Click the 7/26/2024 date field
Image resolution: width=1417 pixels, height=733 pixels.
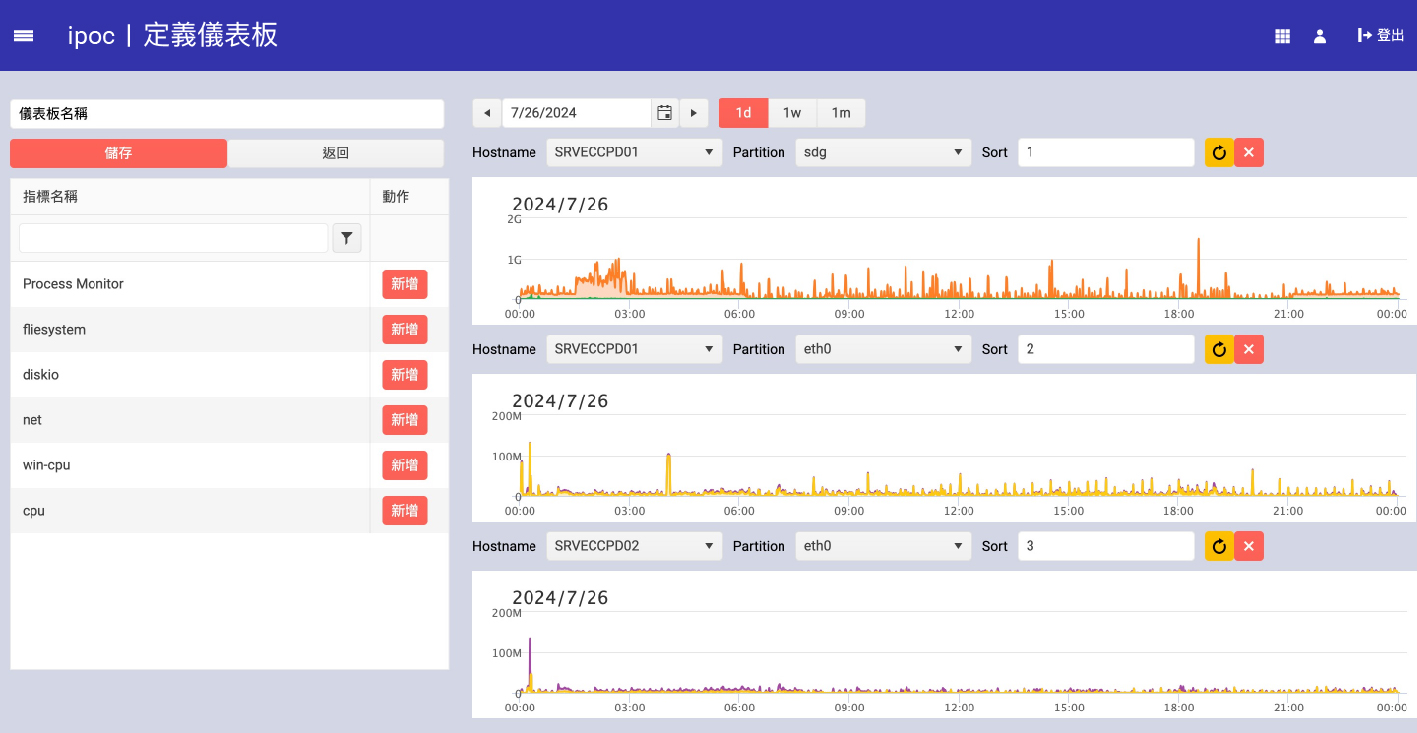577,113
